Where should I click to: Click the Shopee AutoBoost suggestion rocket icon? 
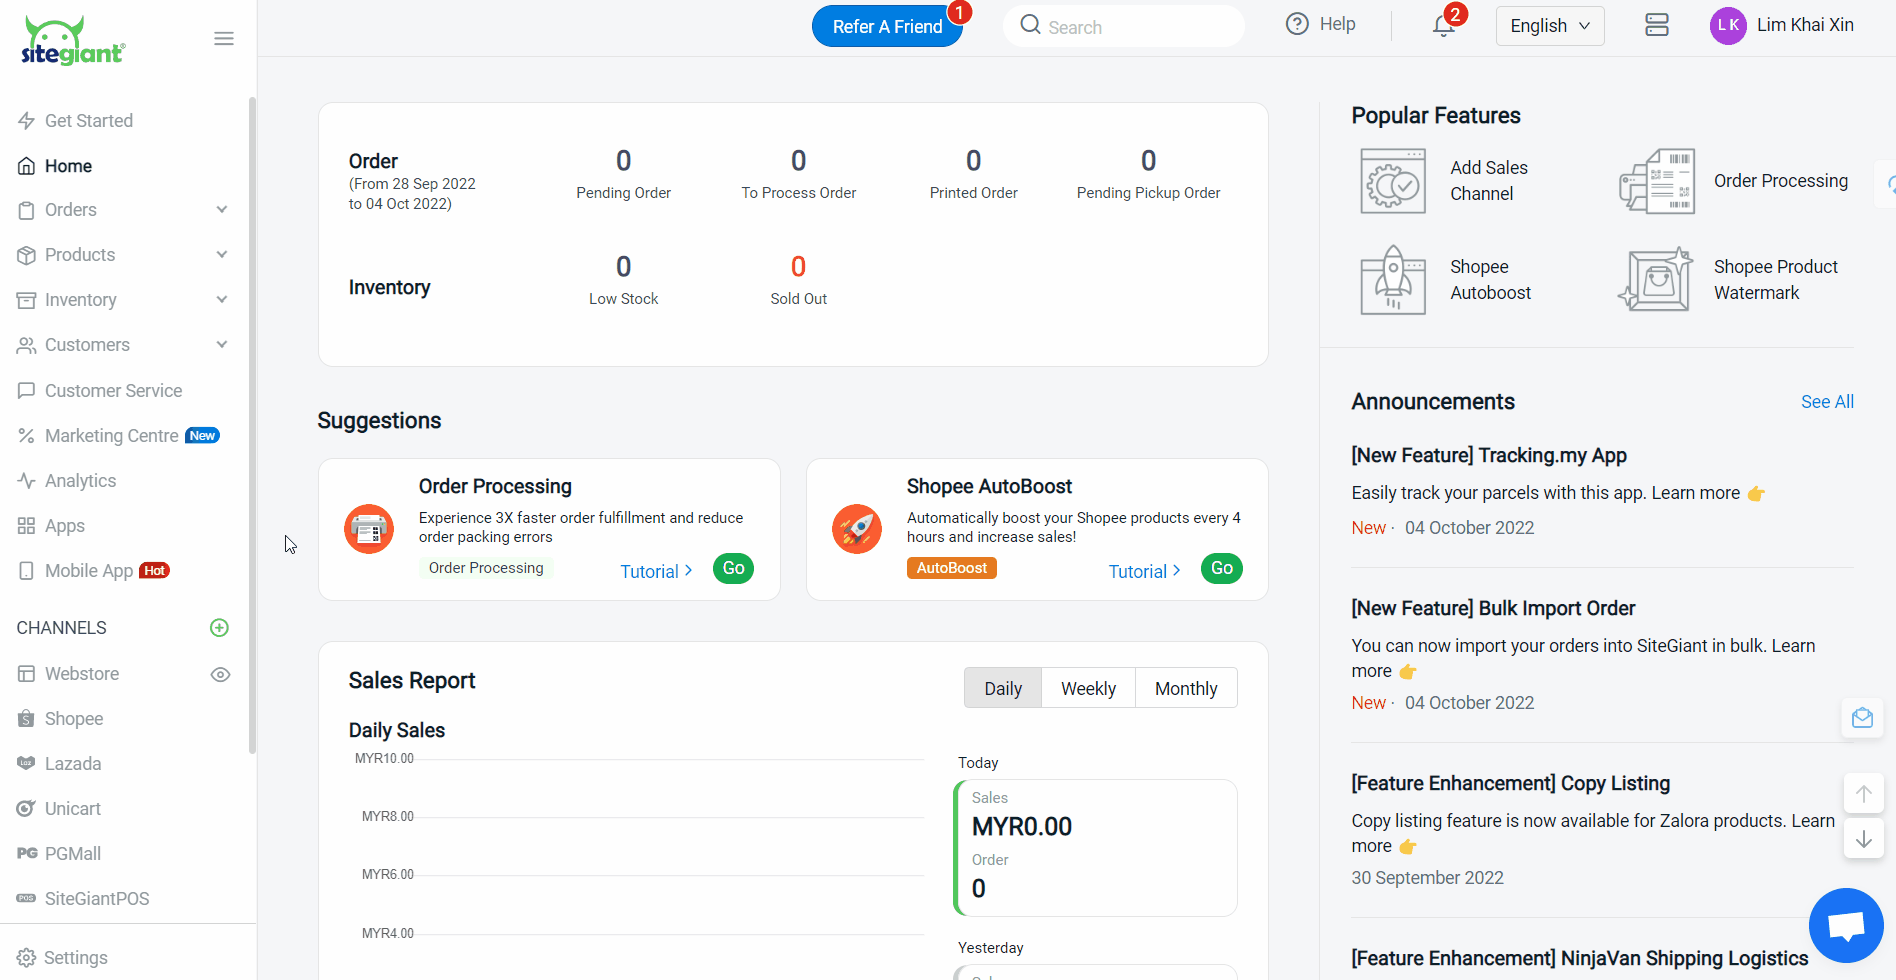pos(857,529)
